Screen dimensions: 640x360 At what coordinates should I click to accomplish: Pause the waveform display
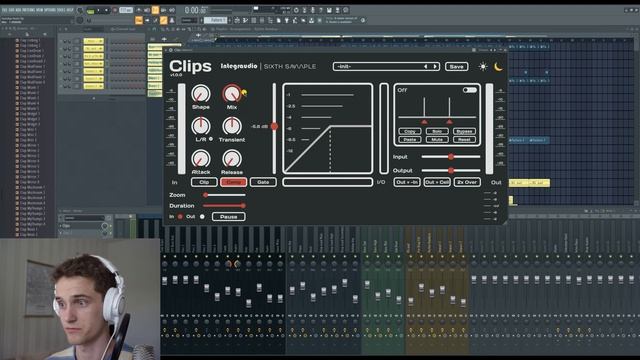(x=229, y=217)
